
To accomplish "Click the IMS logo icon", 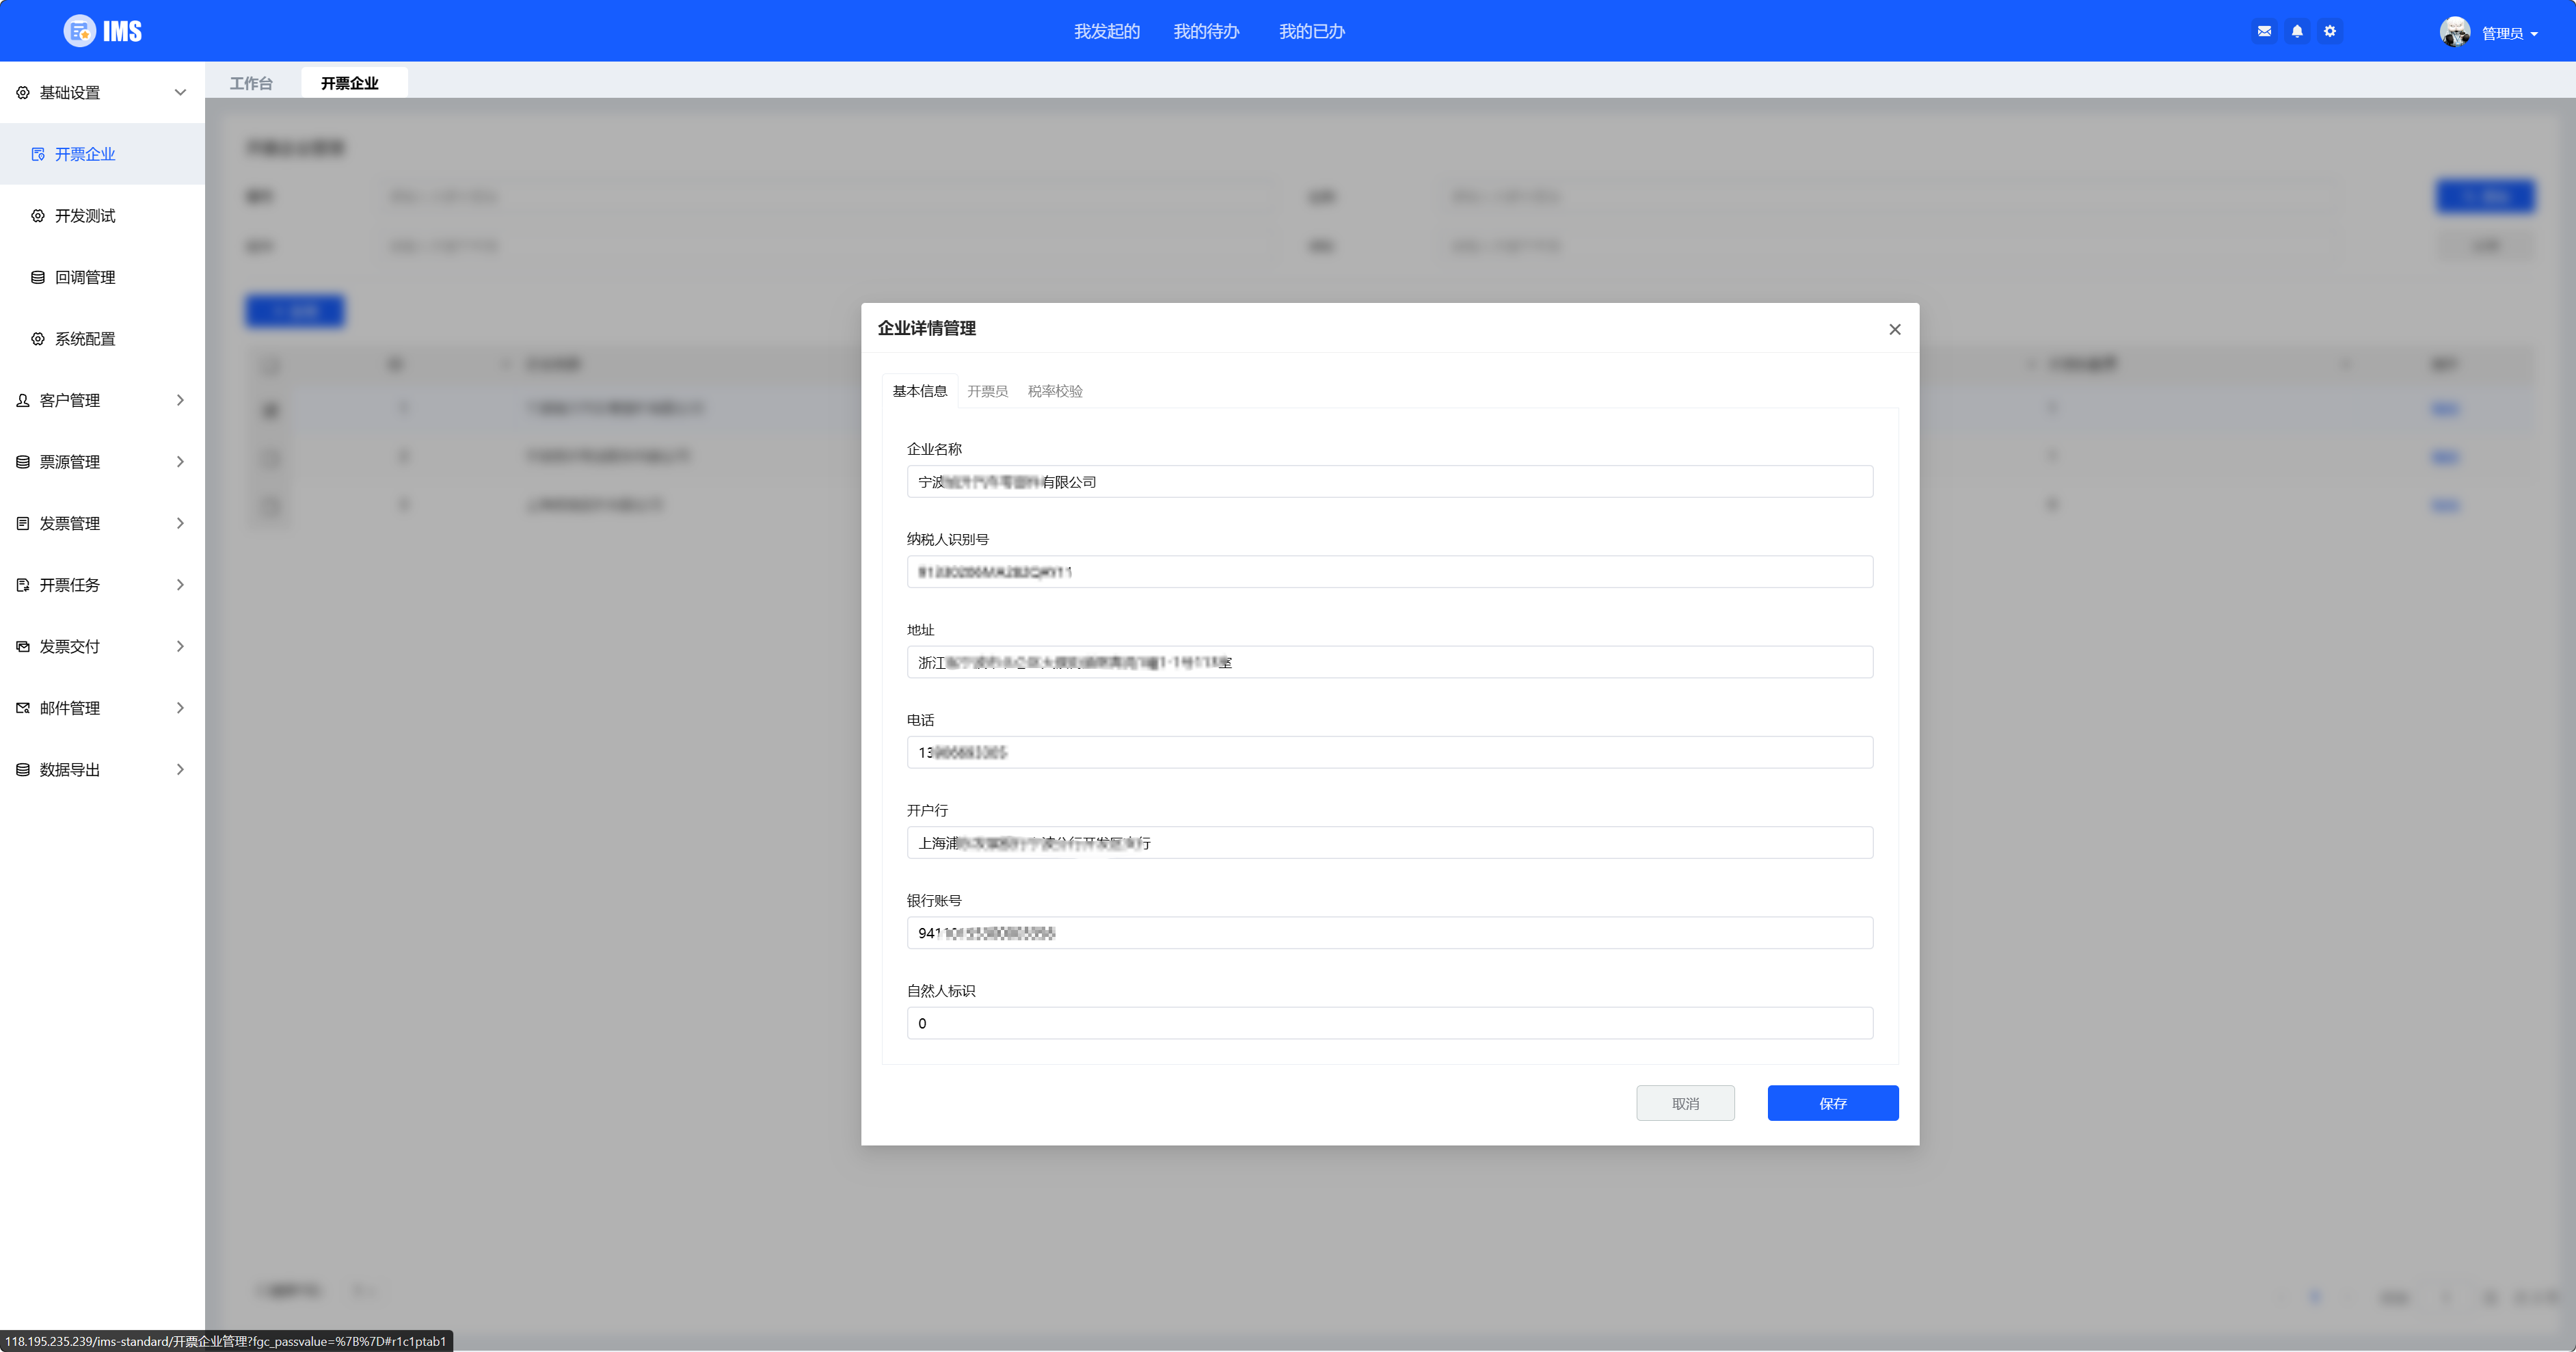I will pyautogui.click(x=80, y=31).
